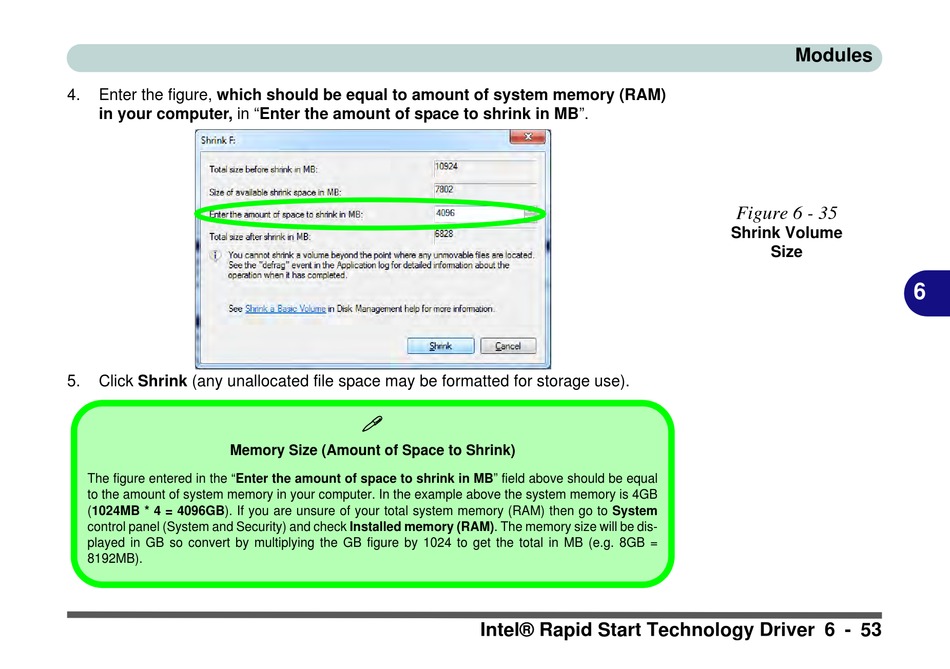Click the pencil note icon above Memory Size heading
The width and height of the screenshot is (950, 669).
coord(372,424)
